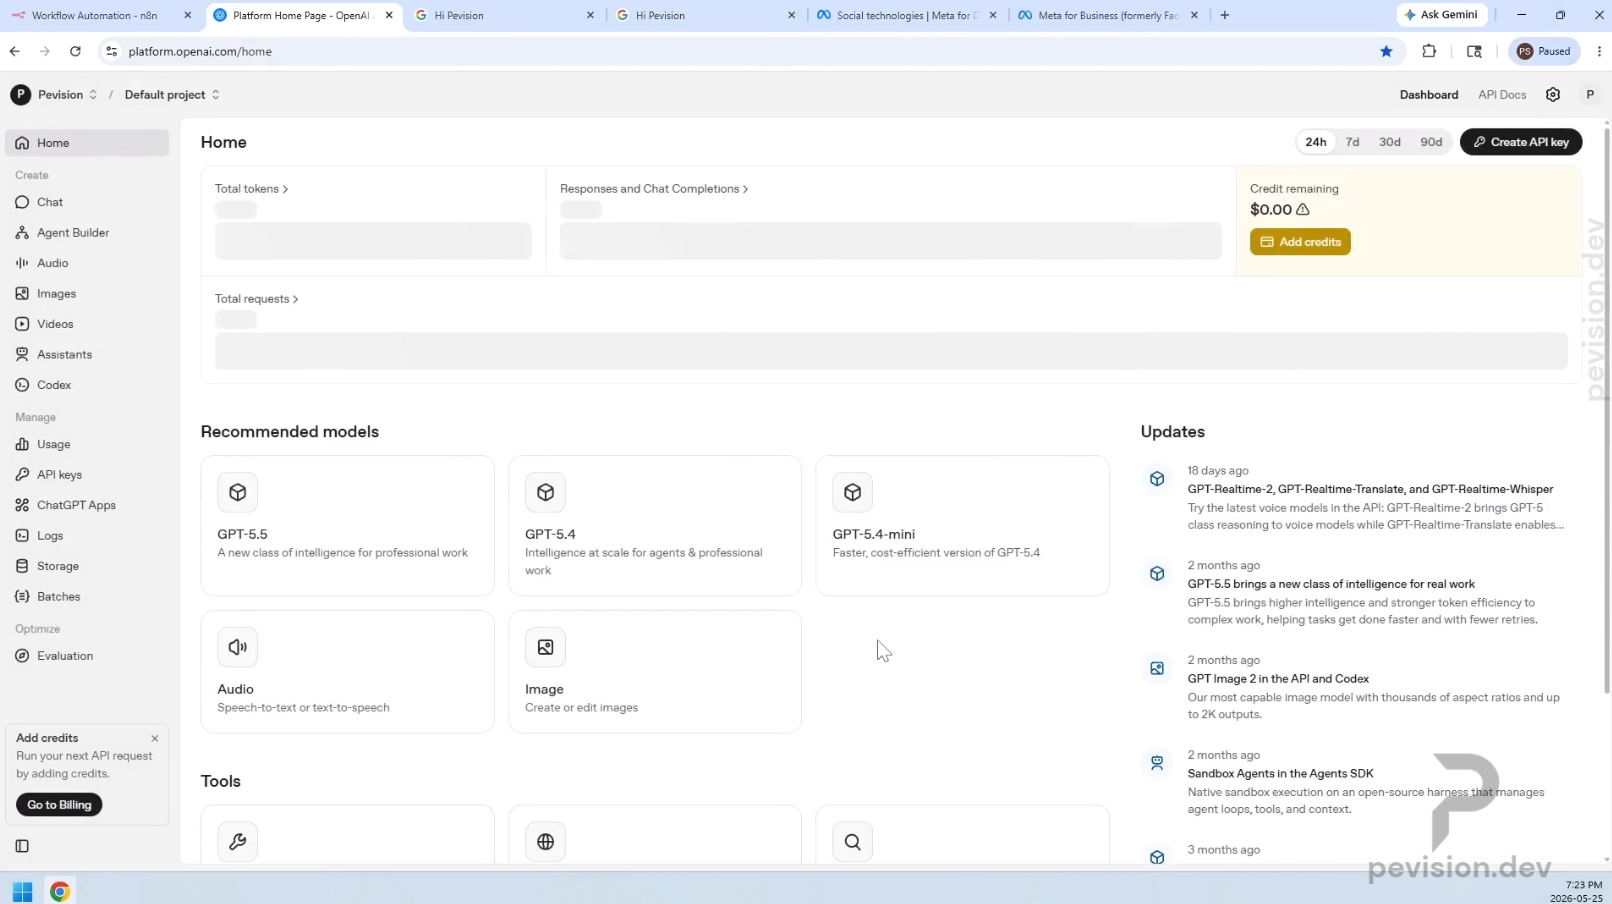Viewport: 1612px width, 904px height.
Task: Open Evaluation in the sidebar
Action: [87, 656]
